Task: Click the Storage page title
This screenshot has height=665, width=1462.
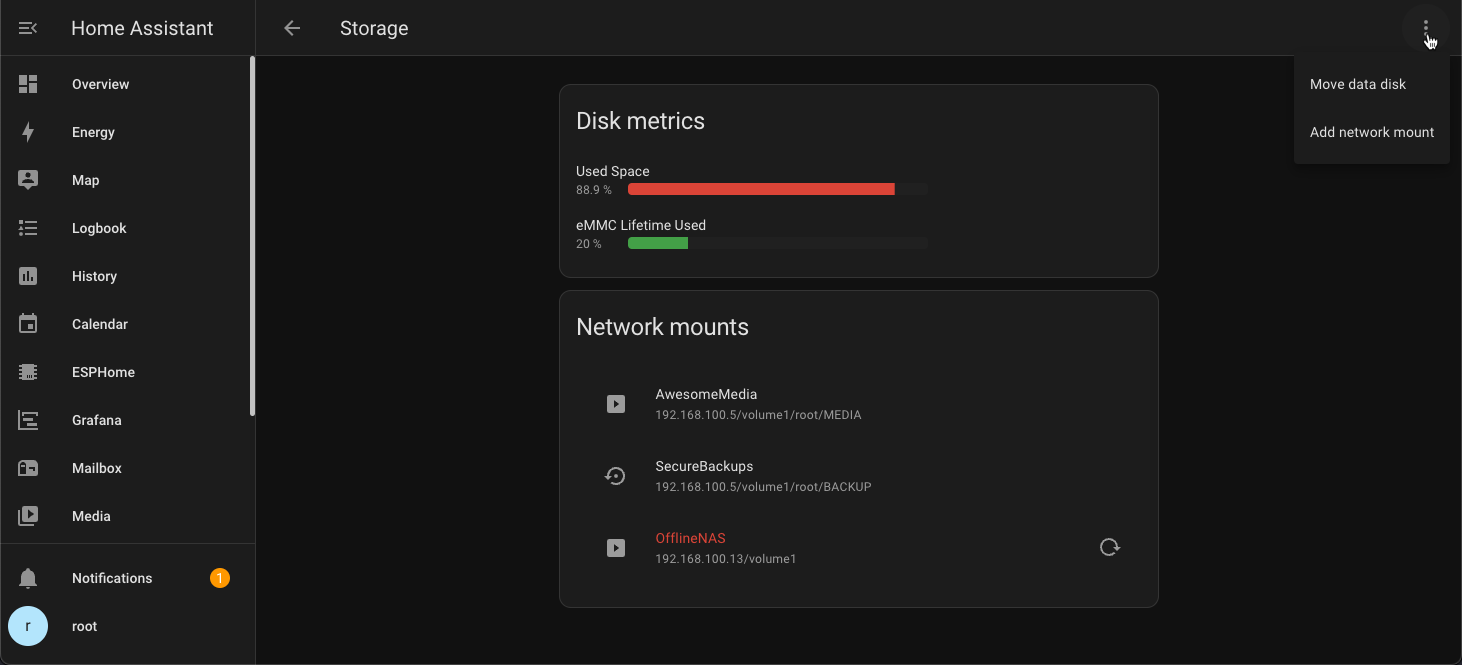Action: [374, 28]
